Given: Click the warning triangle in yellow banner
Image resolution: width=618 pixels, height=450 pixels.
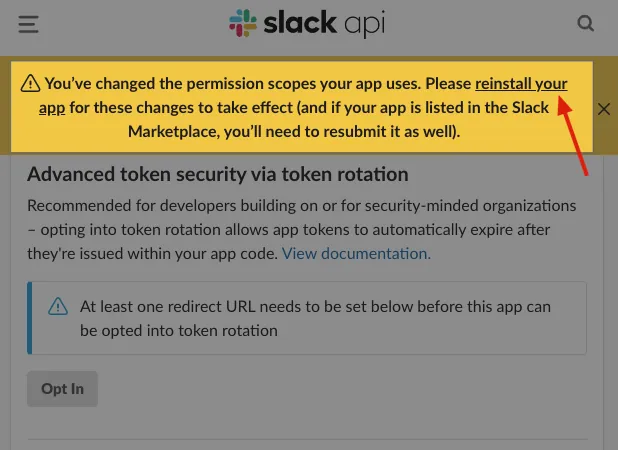Looking at the screenshot, I should coord(30,84).
